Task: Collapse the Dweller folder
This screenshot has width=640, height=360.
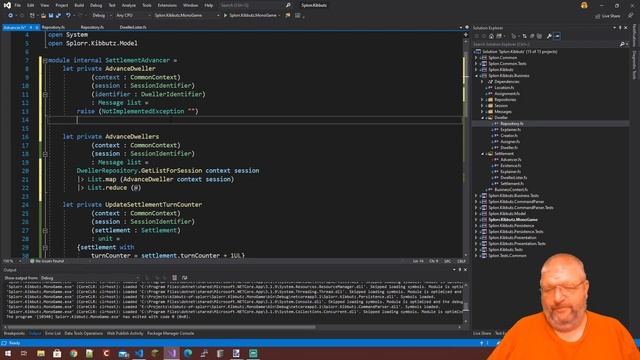Action: pyautogui.click(x=482, y=118)
